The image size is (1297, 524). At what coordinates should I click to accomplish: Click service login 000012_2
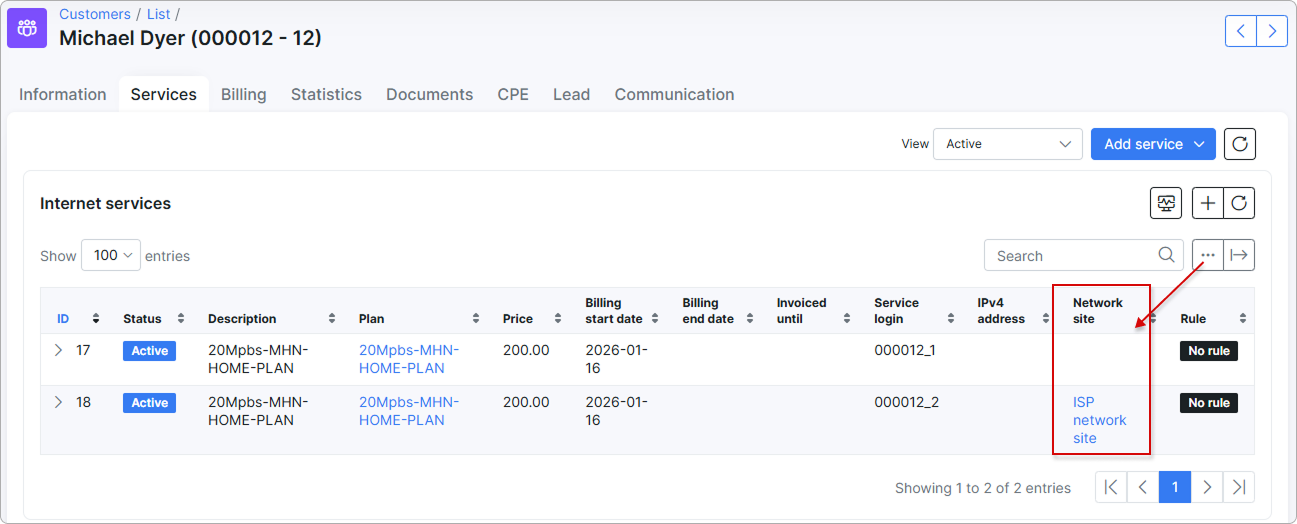click(x=907, y=403)
